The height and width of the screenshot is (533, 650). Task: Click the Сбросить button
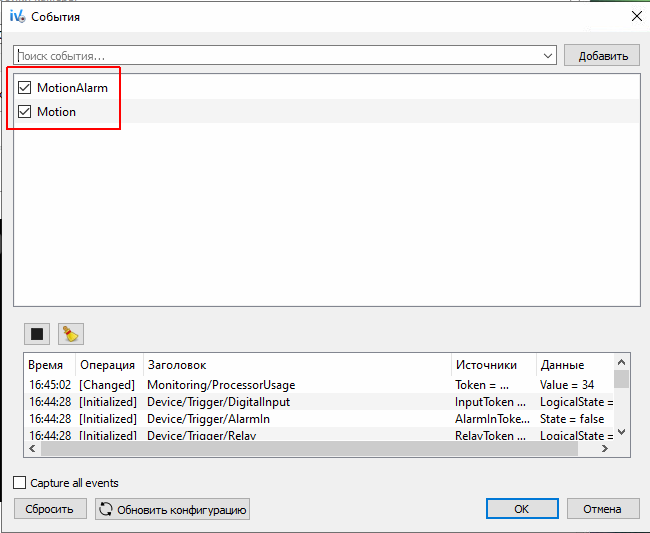(x=50, y=509)
